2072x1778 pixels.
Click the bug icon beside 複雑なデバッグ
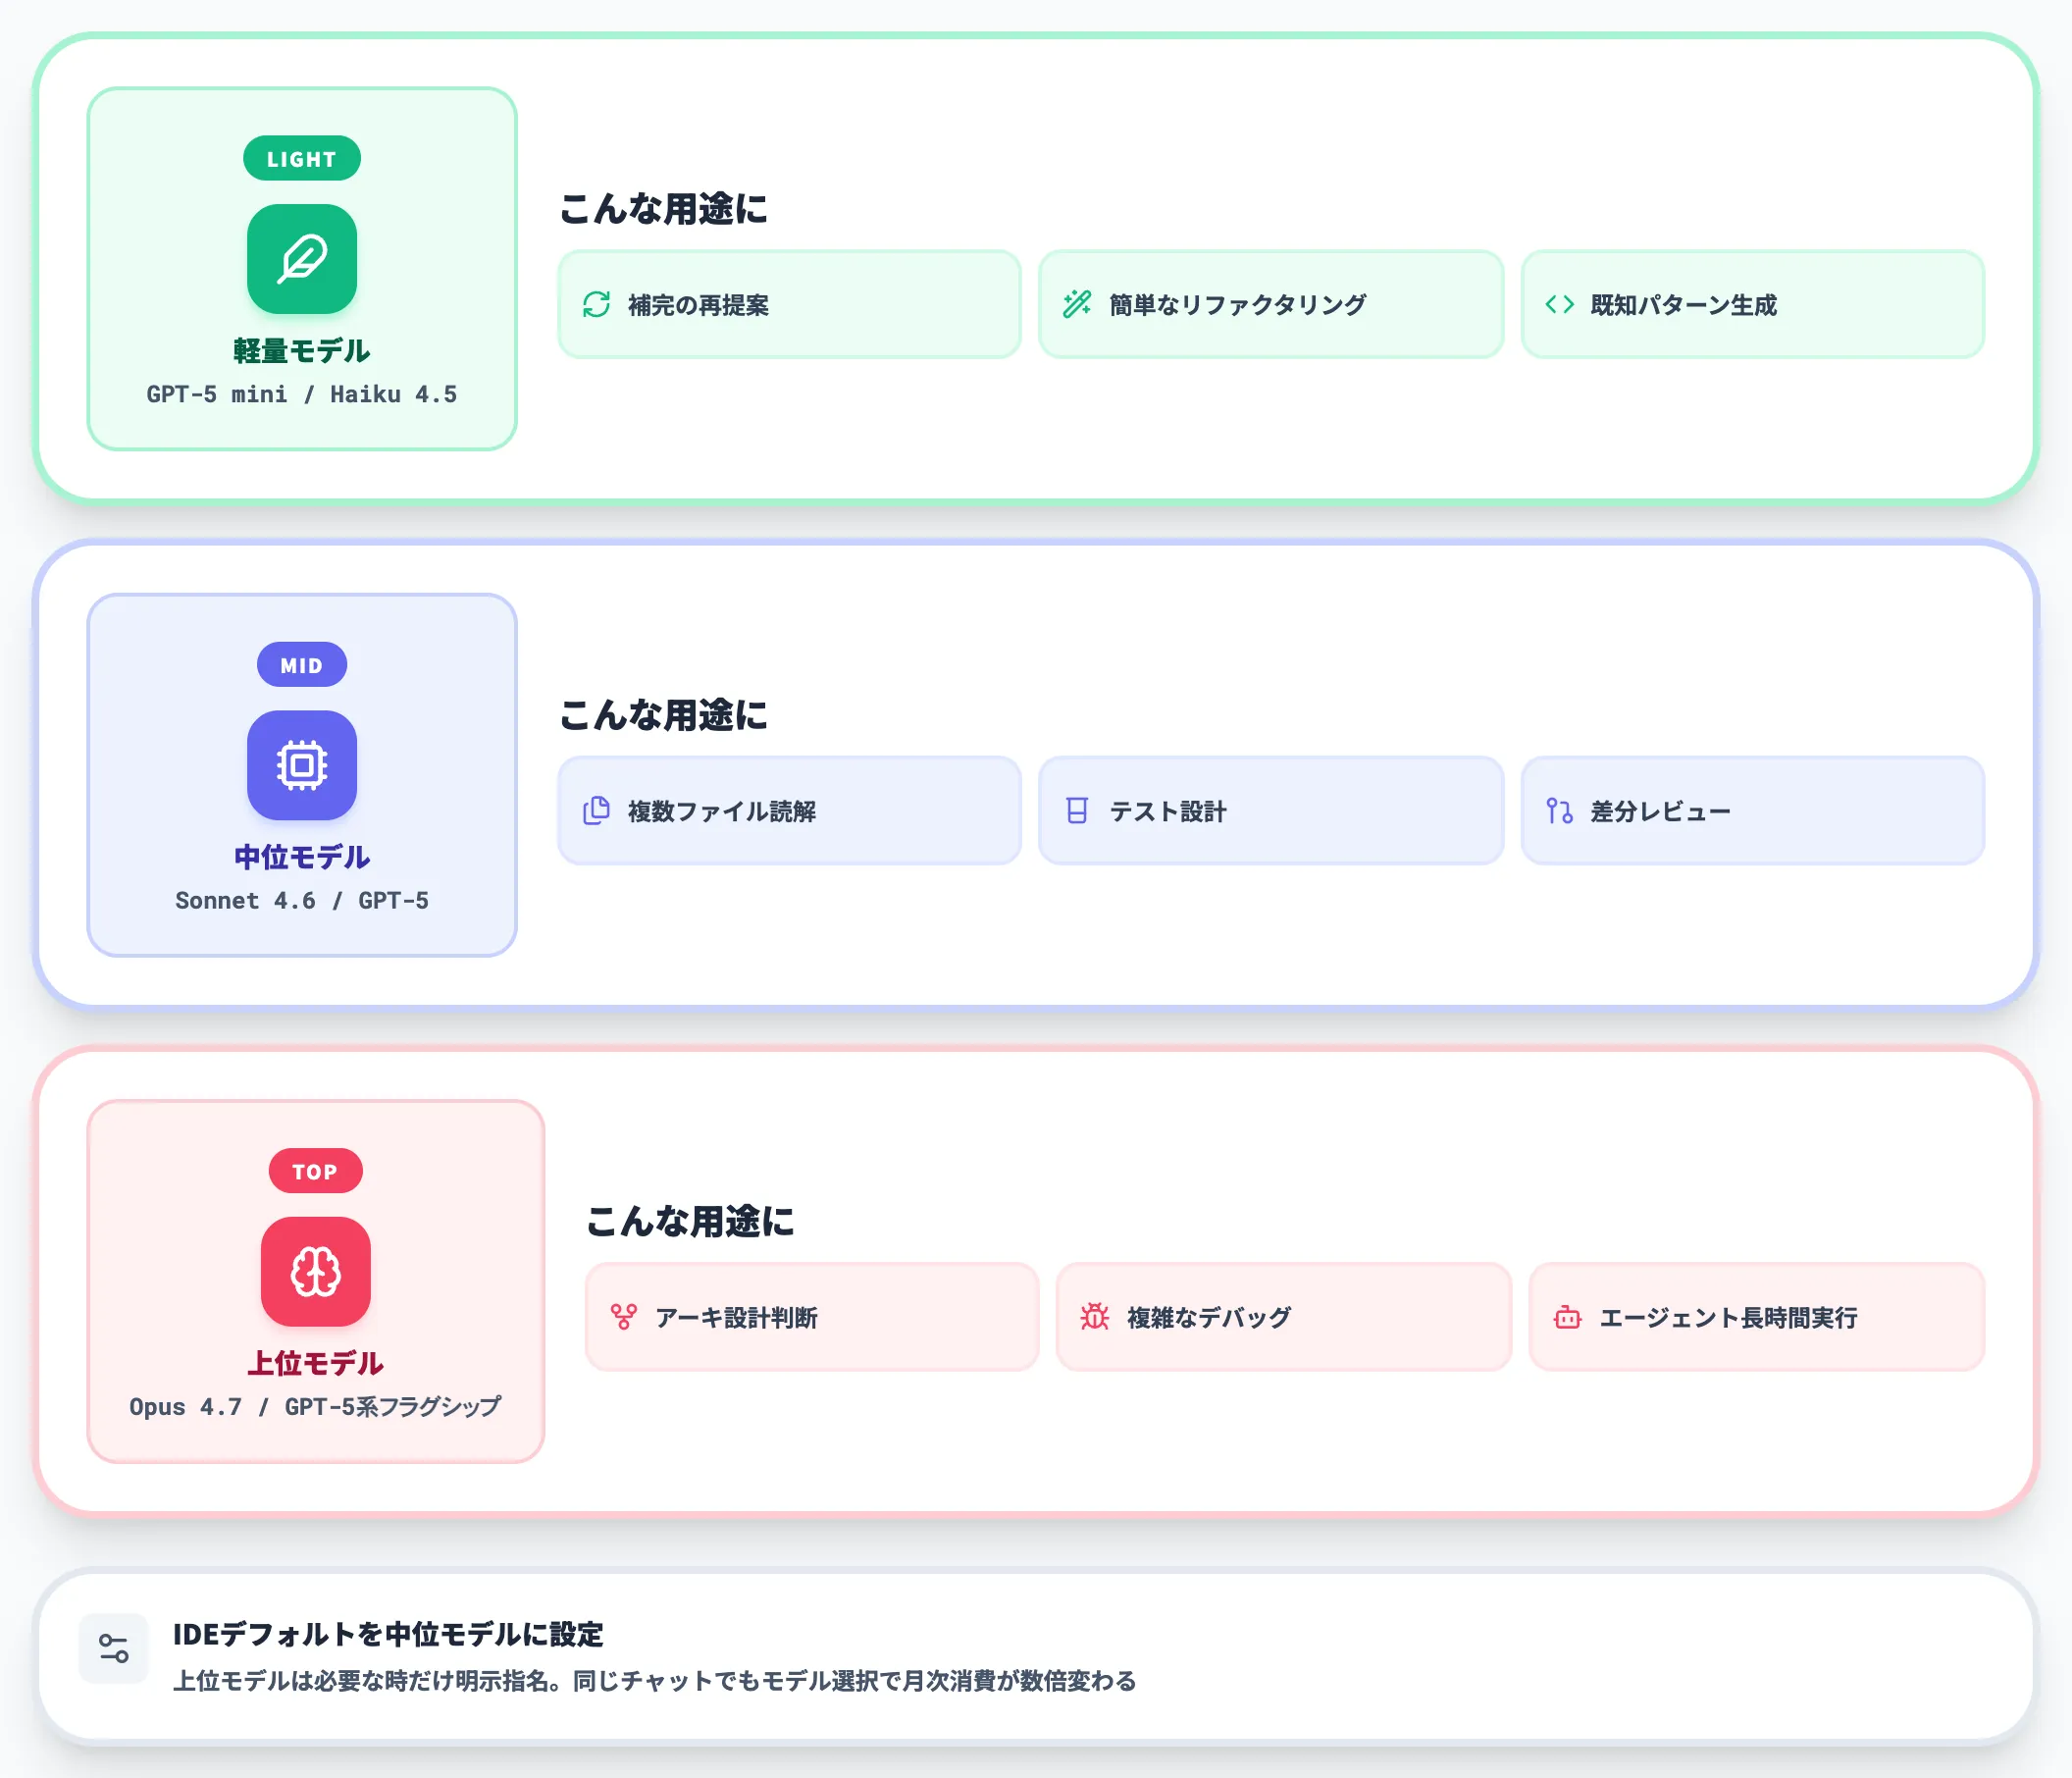coord(1095,1317)
